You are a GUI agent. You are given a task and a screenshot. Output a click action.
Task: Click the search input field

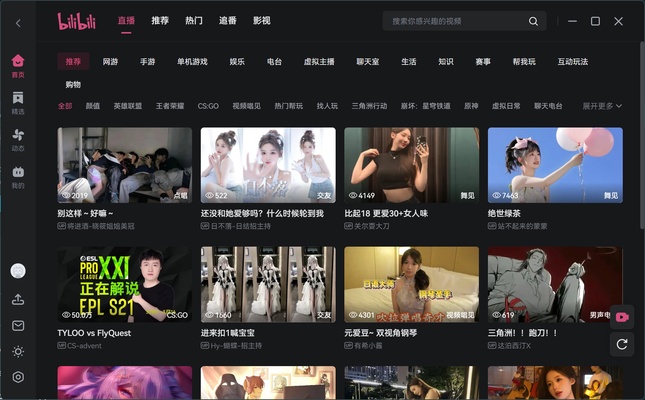[x=464, y=21]
